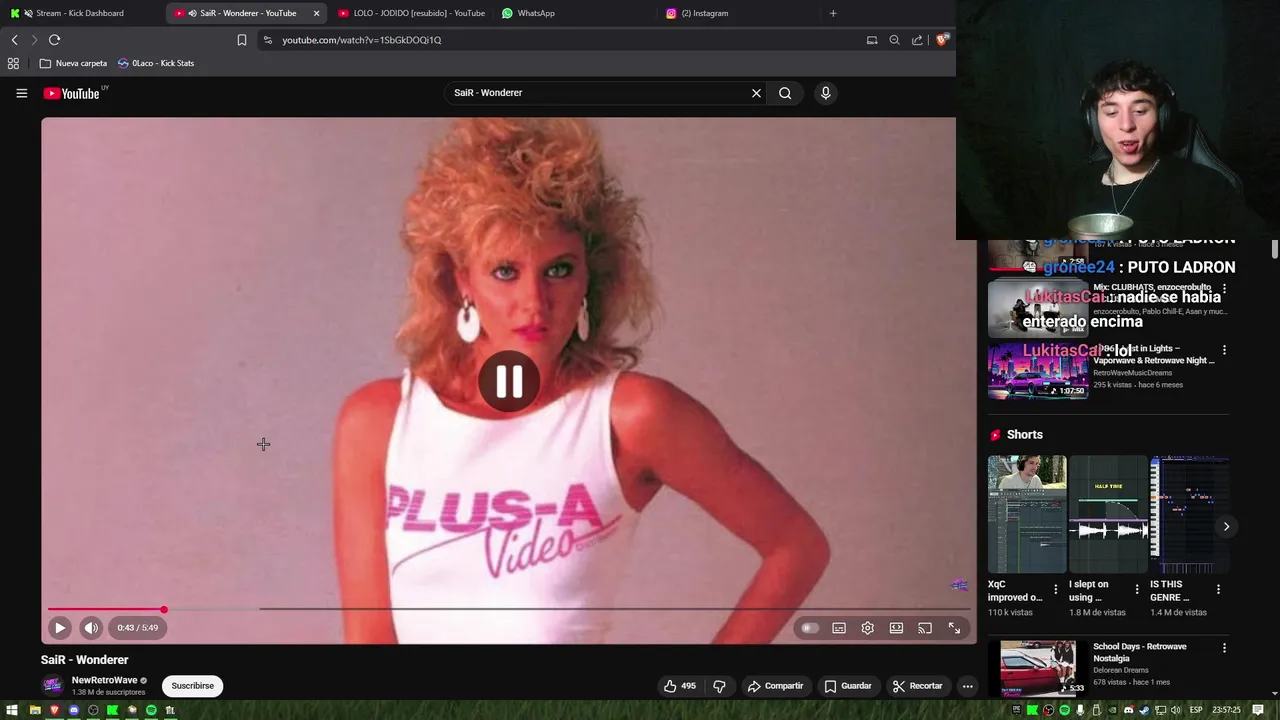Open options for IS THIS GENRE short

[1218, 590]
